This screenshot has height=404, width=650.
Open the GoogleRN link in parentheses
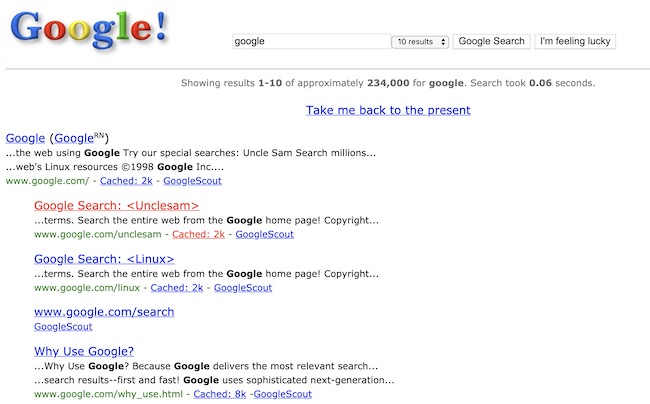tap(79, 138)
